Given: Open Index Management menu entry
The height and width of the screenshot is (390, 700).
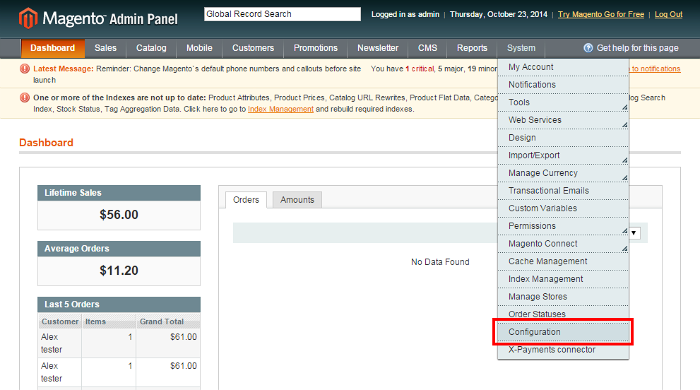Looking at the screenshot, I should [563, 279].
